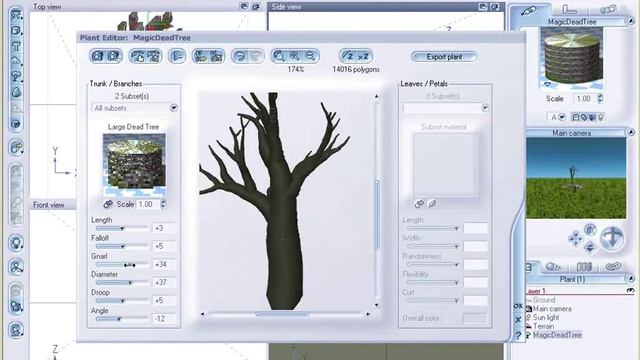The width and height of the screenshot is (640, 360).
Task: Collapse the Plant (1) layers panel
Action: click(x=631, y=279)
